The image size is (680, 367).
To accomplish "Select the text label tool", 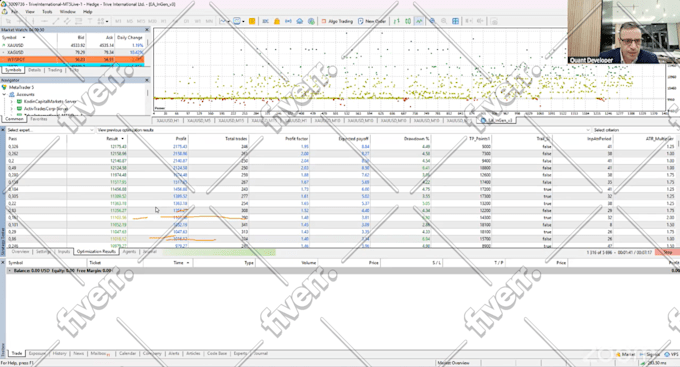I will click(x=90, y=21).
